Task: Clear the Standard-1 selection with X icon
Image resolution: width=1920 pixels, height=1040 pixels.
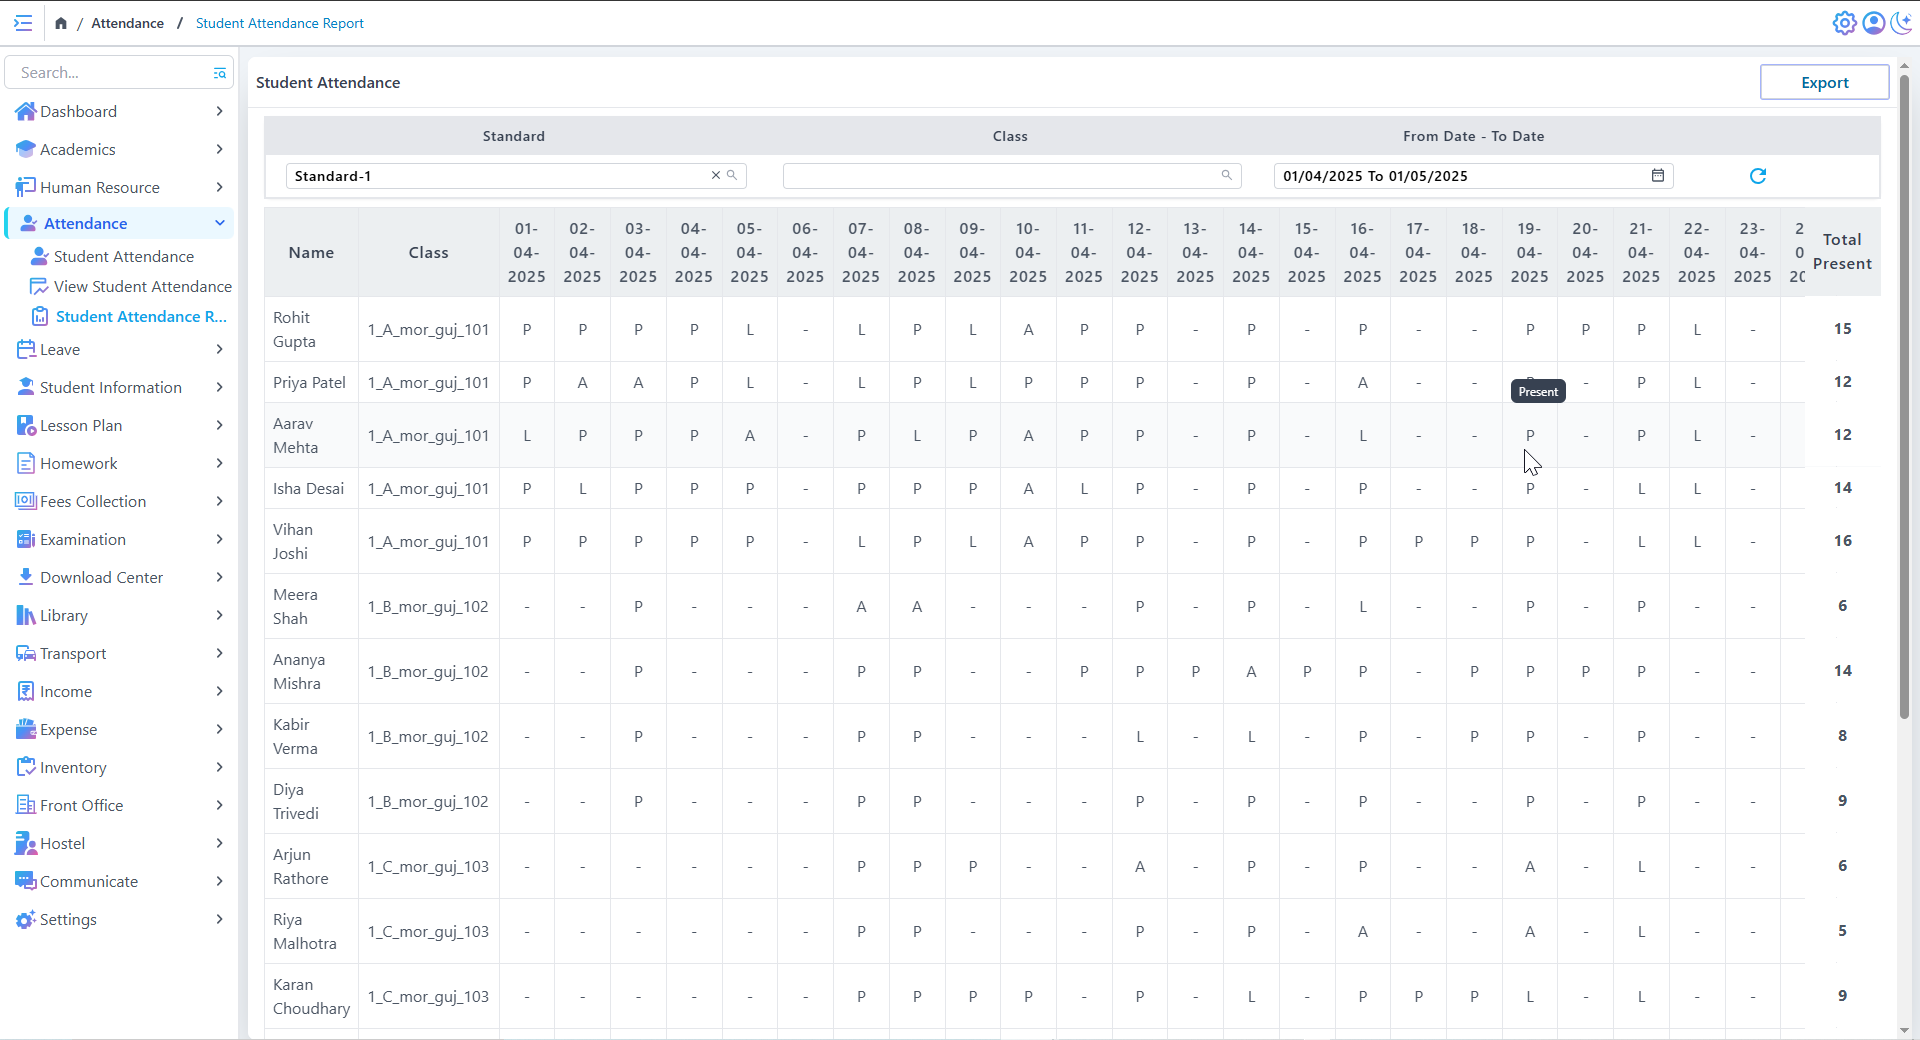Action: pyautogui.click(x=715, y=176)
